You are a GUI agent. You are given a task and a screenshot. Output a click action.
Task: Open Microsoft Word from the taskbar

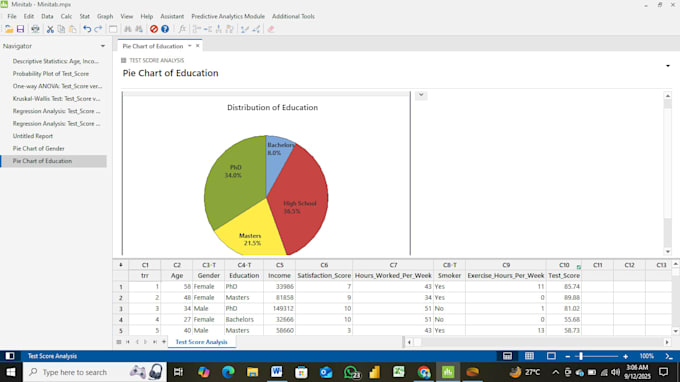(x=277, y=372)
